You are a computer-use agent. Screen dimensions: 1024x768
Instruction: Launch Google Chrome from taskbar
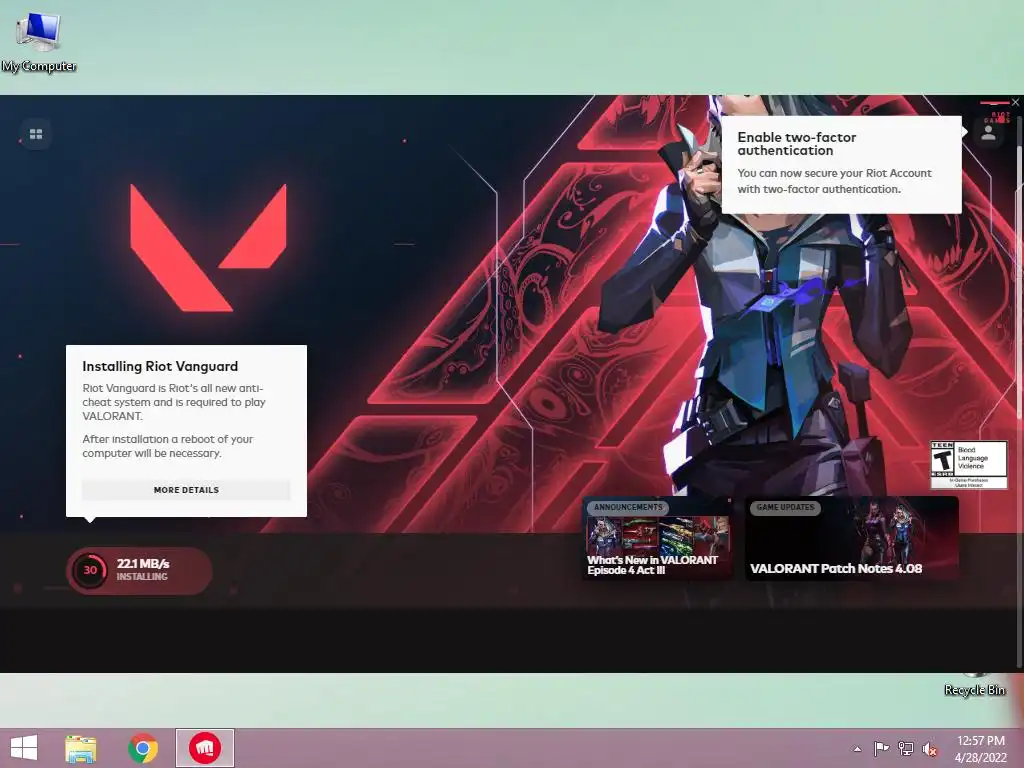143,748
